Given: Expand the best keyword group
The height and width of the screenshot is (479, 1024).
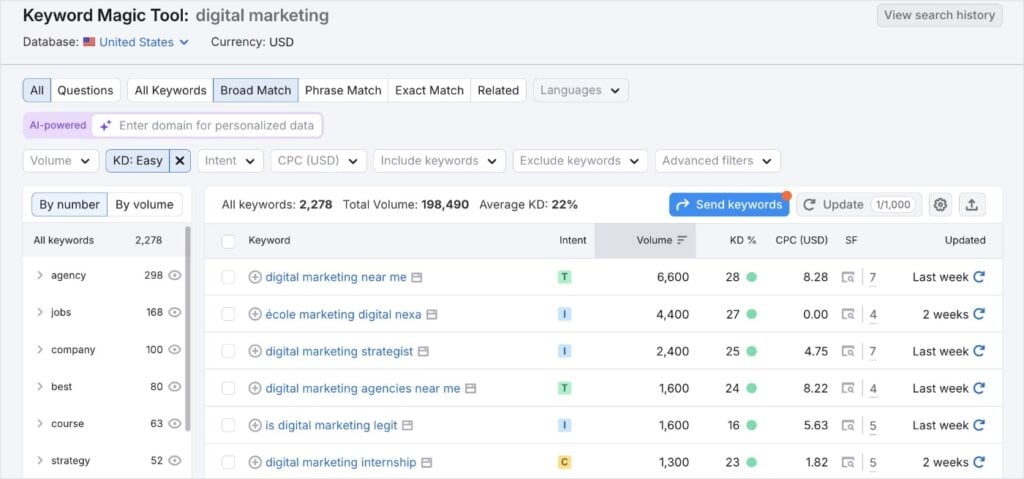Looking at the screenshot, I should pyautogui.click(x=40, y=387).
